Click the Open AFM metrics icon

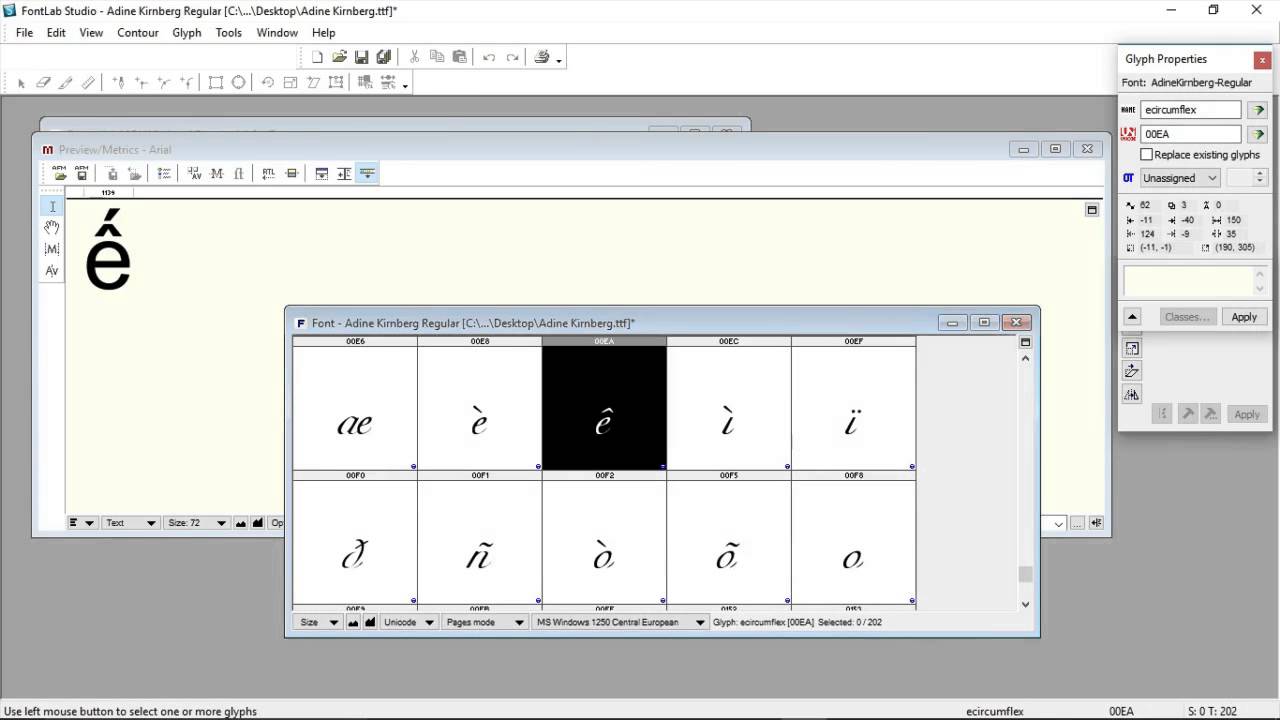pos(59,173)
